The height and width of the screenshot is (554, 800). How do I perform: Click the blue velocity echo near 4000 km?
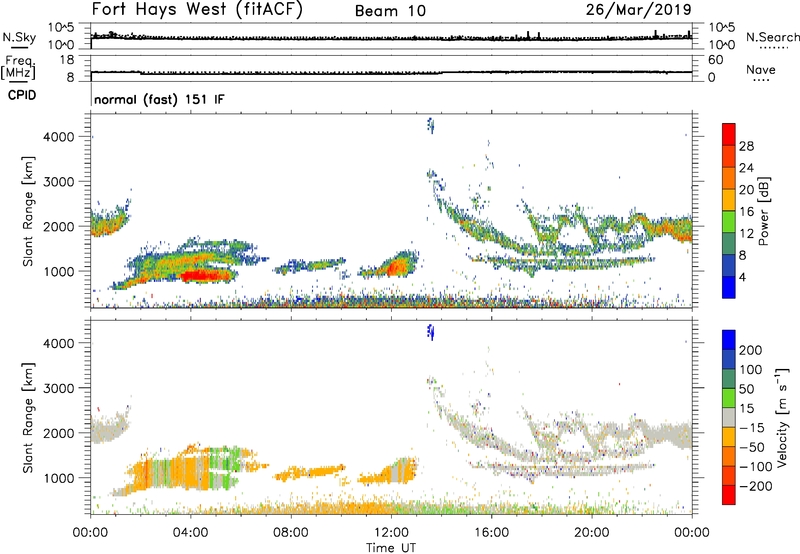pyautogui.click(x=431, y=332)
